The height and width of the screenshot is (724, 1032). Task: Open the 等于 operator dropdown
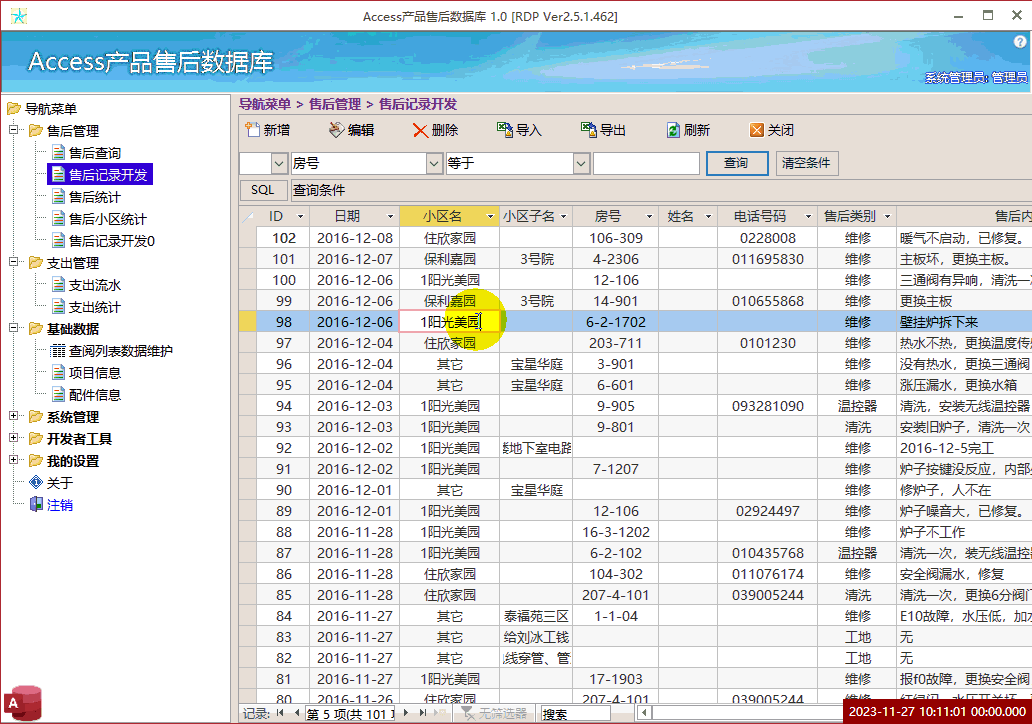[x=581, y=163]
